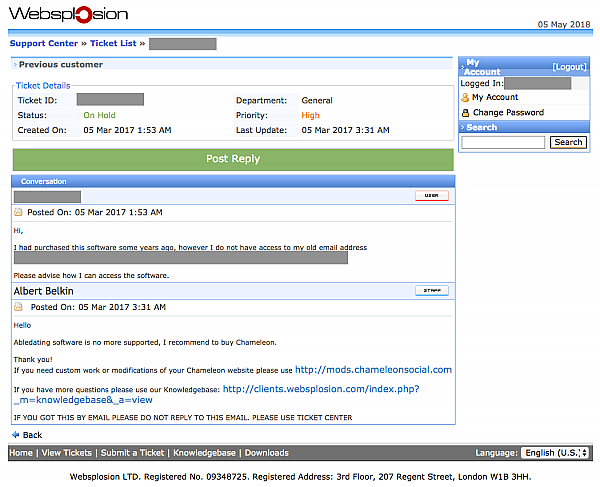Click the user message posted-on note icon
600x487 pixels.
coord(18,213)
